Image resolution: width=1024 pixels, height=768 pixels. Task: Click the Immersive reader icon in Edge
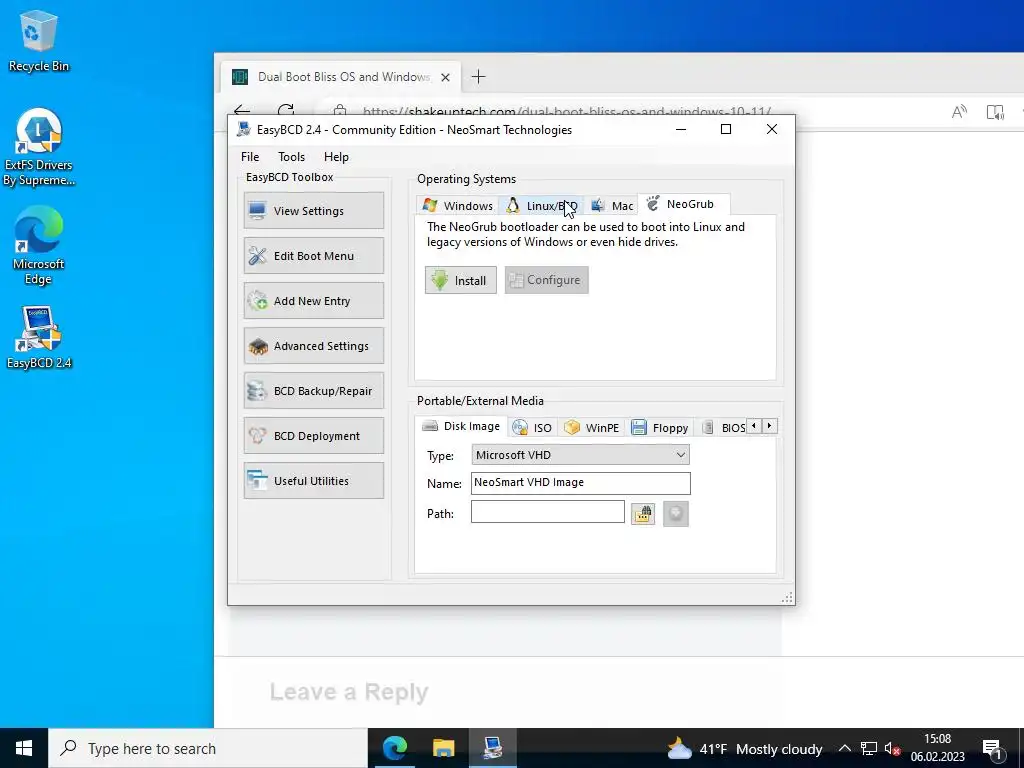pos(995,112)
